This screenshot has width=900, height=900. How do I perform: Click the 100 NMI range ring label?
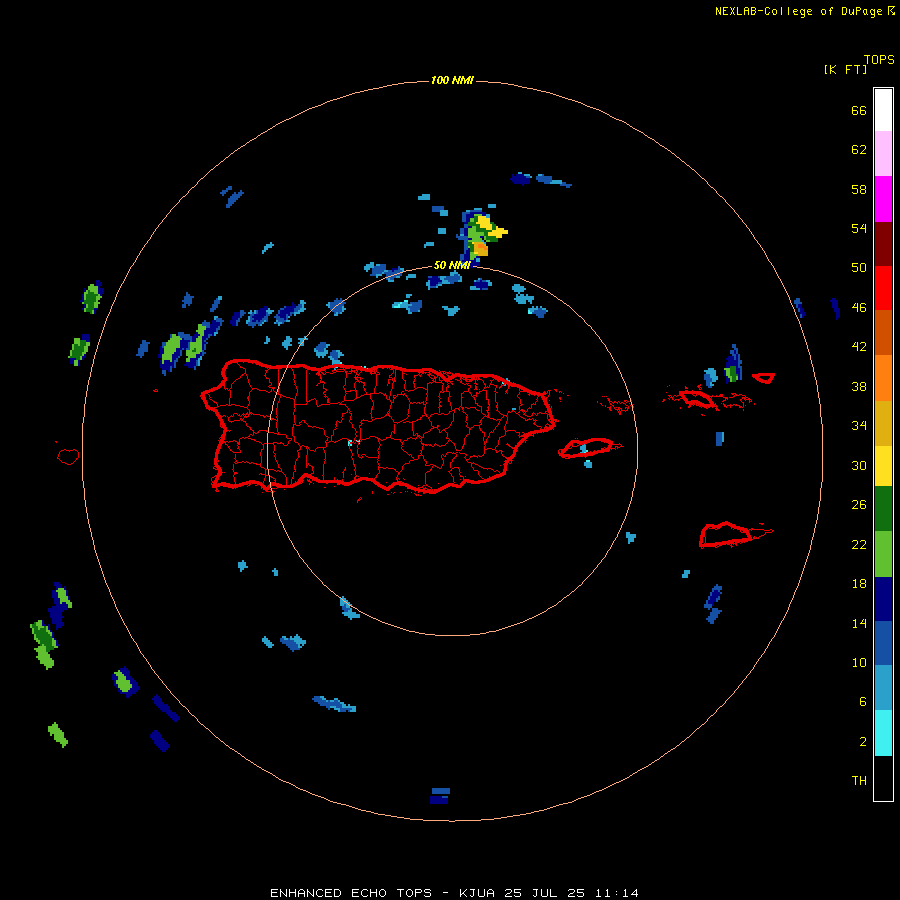pos(452,80)
